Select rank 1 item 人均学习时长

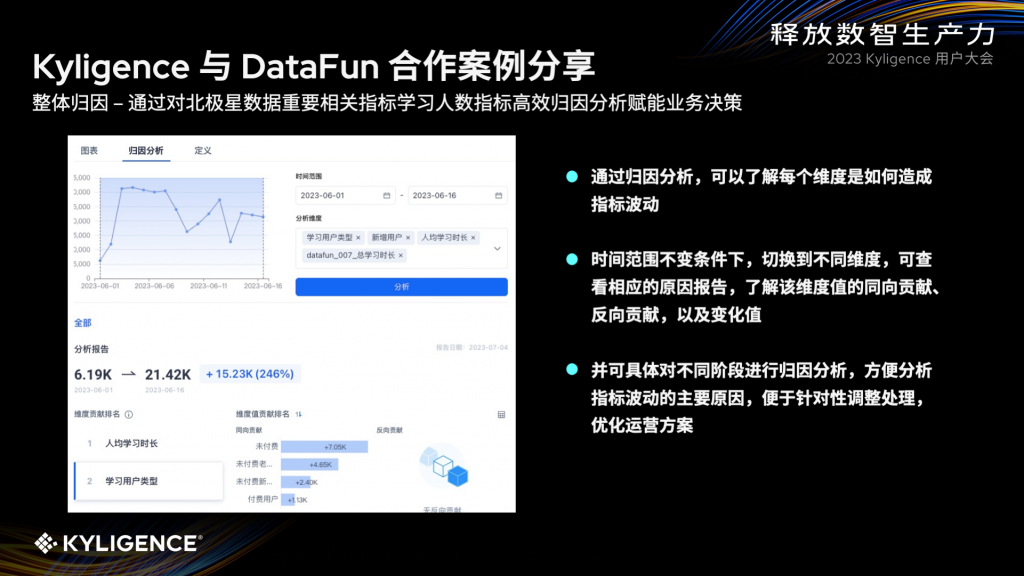point(132,443)
